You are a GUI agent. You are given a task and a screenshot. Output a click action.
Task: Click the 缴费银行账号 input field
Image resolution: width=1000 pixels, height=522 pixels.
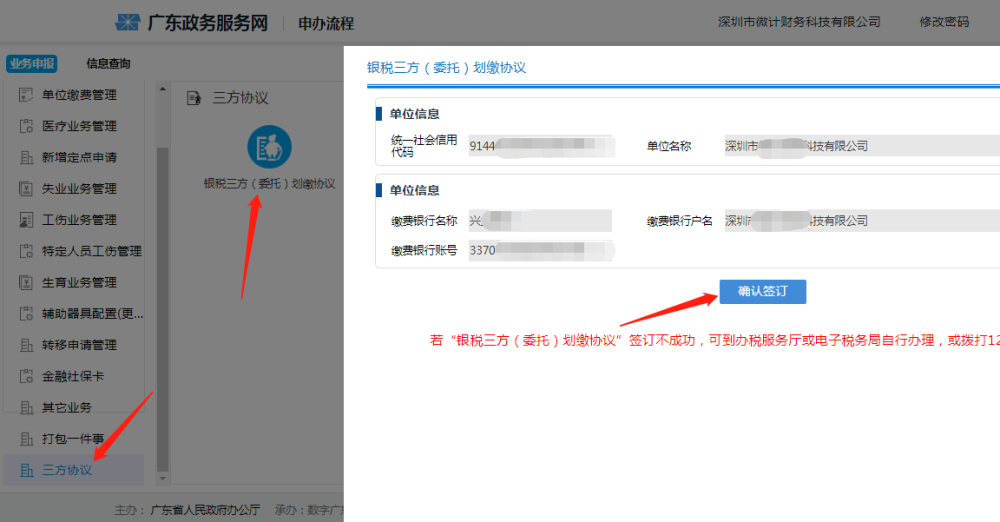tap(540, 251)
